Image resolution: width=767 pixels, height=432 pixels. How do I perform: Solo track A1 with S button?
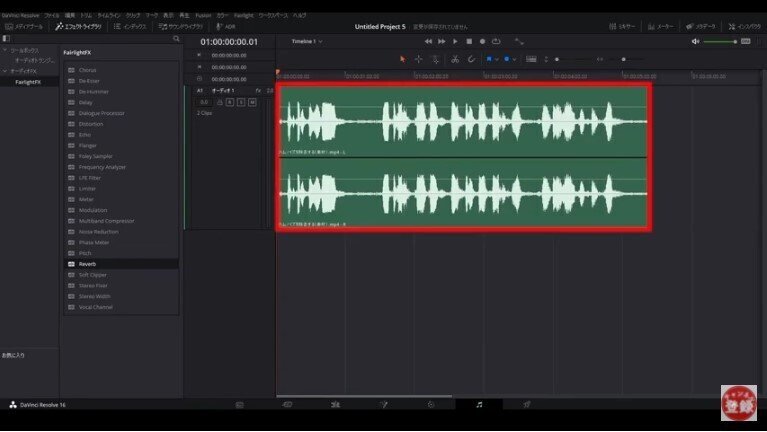(x=241, y=102)
